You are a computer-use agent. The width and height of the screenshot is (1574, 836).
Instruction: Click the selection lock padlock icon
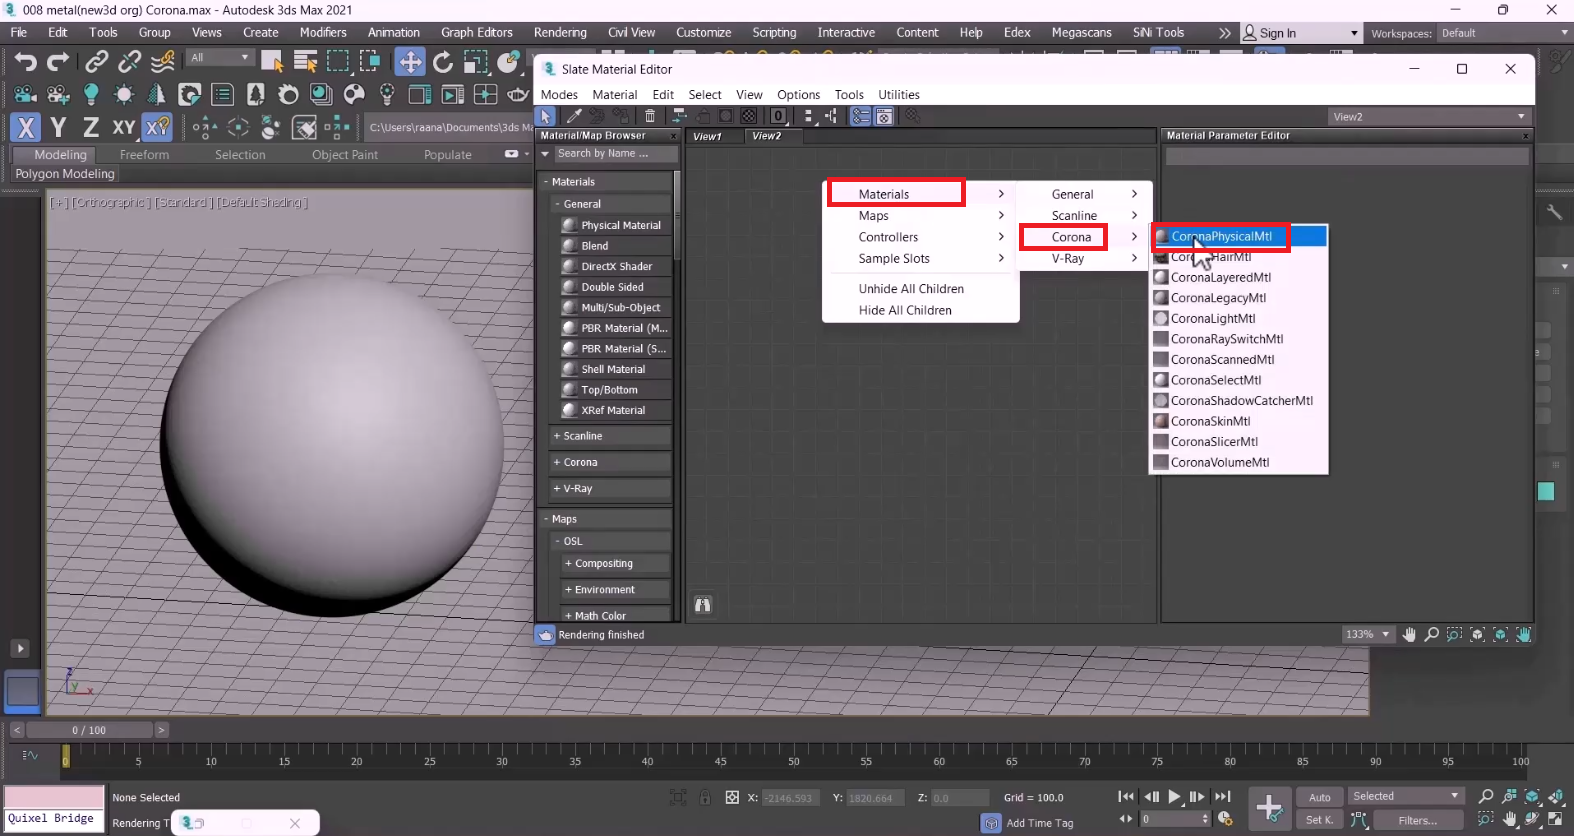(x=705, y=797)
